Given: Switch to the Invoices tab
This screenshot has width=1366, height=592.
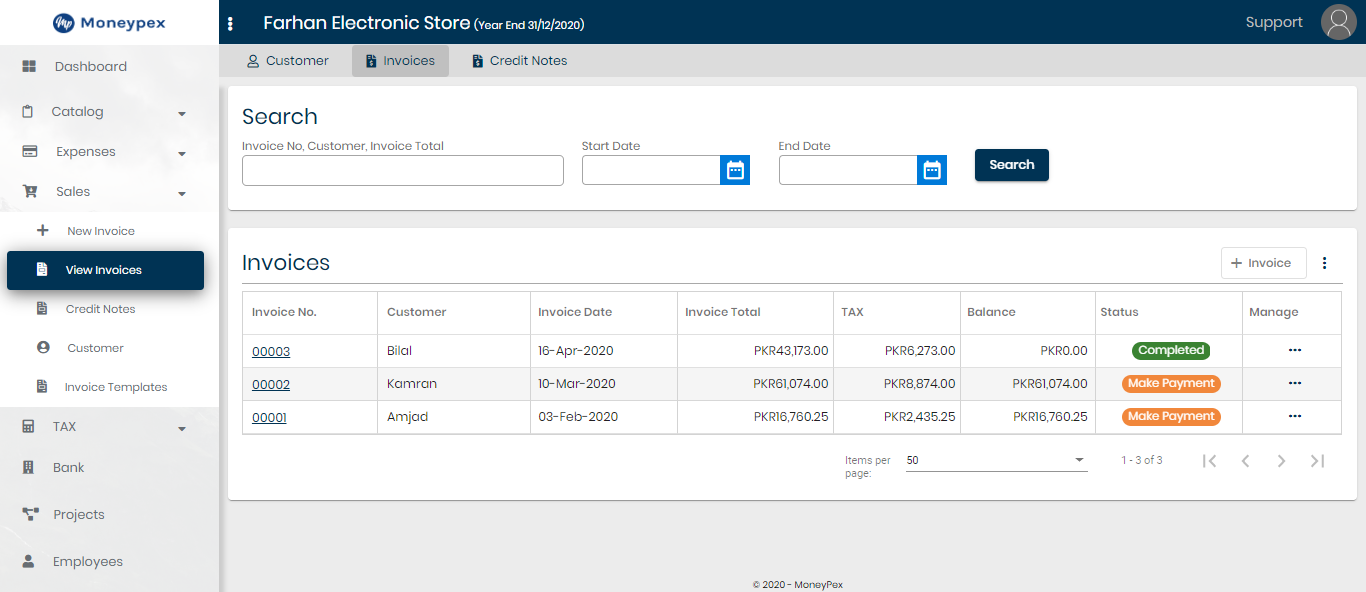Looking at the screenshot, I should pos(400,61).
